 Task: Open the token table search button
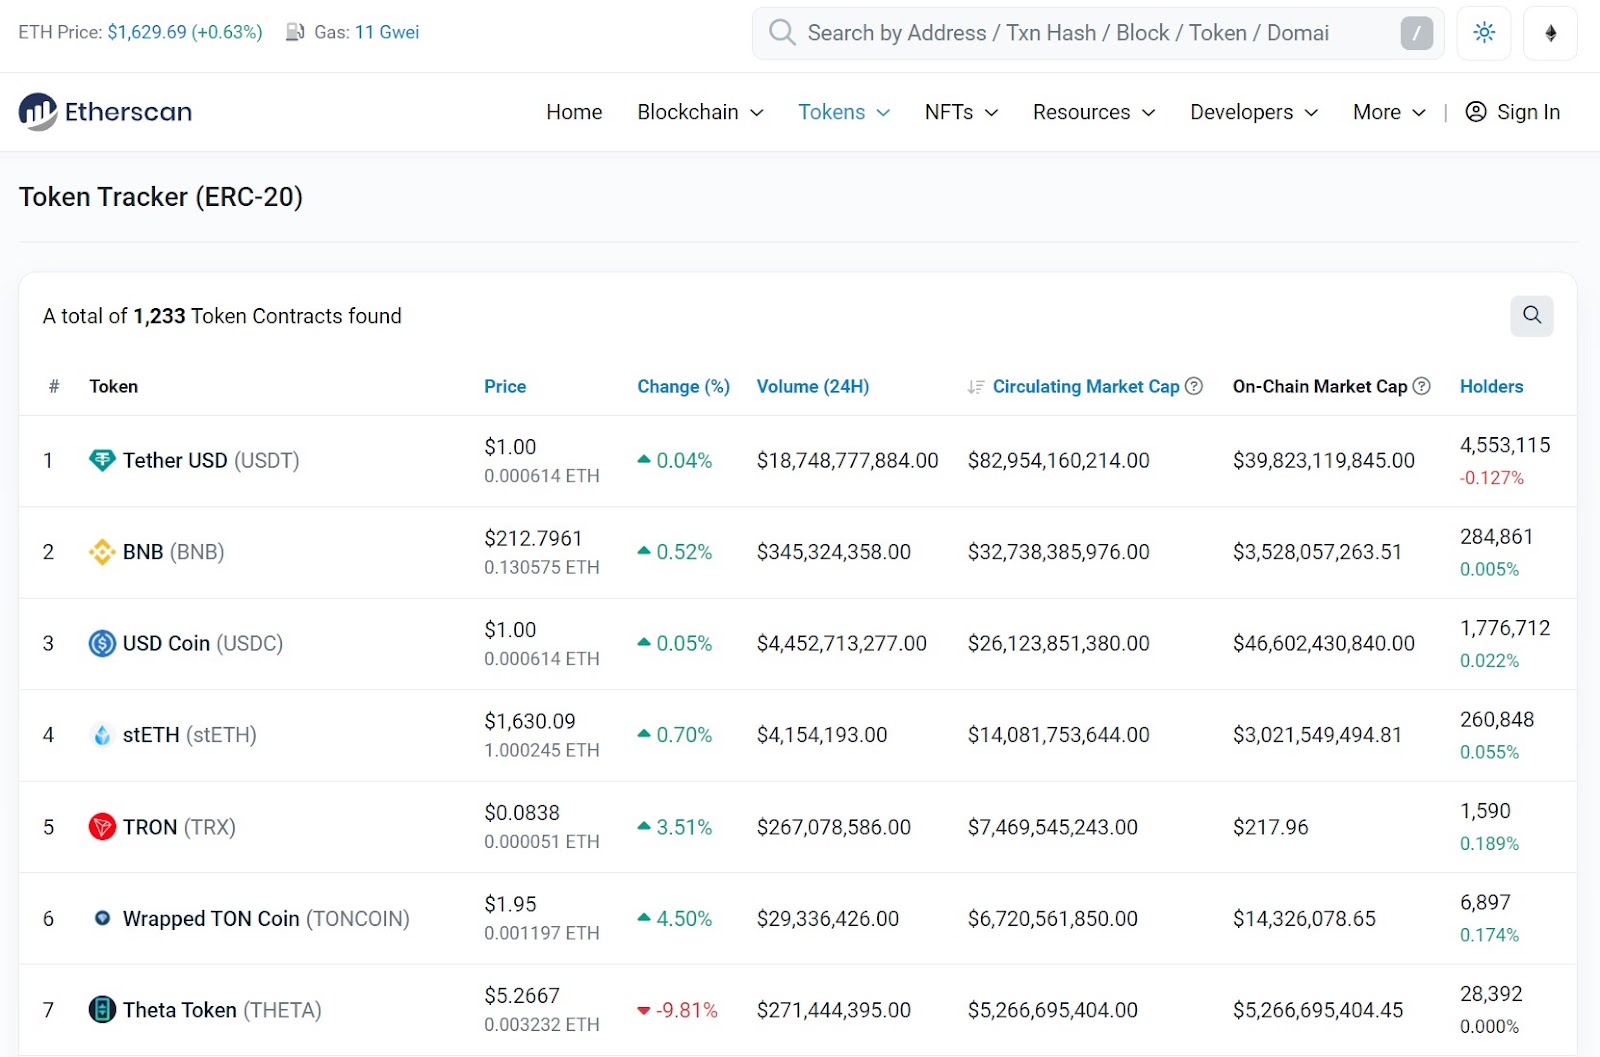click(x=1532, y=316)
